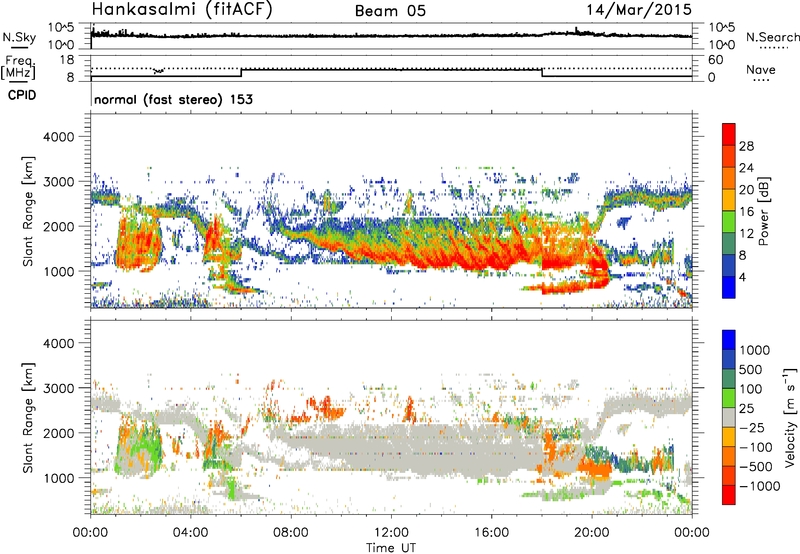Image resolution: width=800 pixels, height=554 pixels.
Task: Click the "20:00" time tick label
Action: [592, 533]
